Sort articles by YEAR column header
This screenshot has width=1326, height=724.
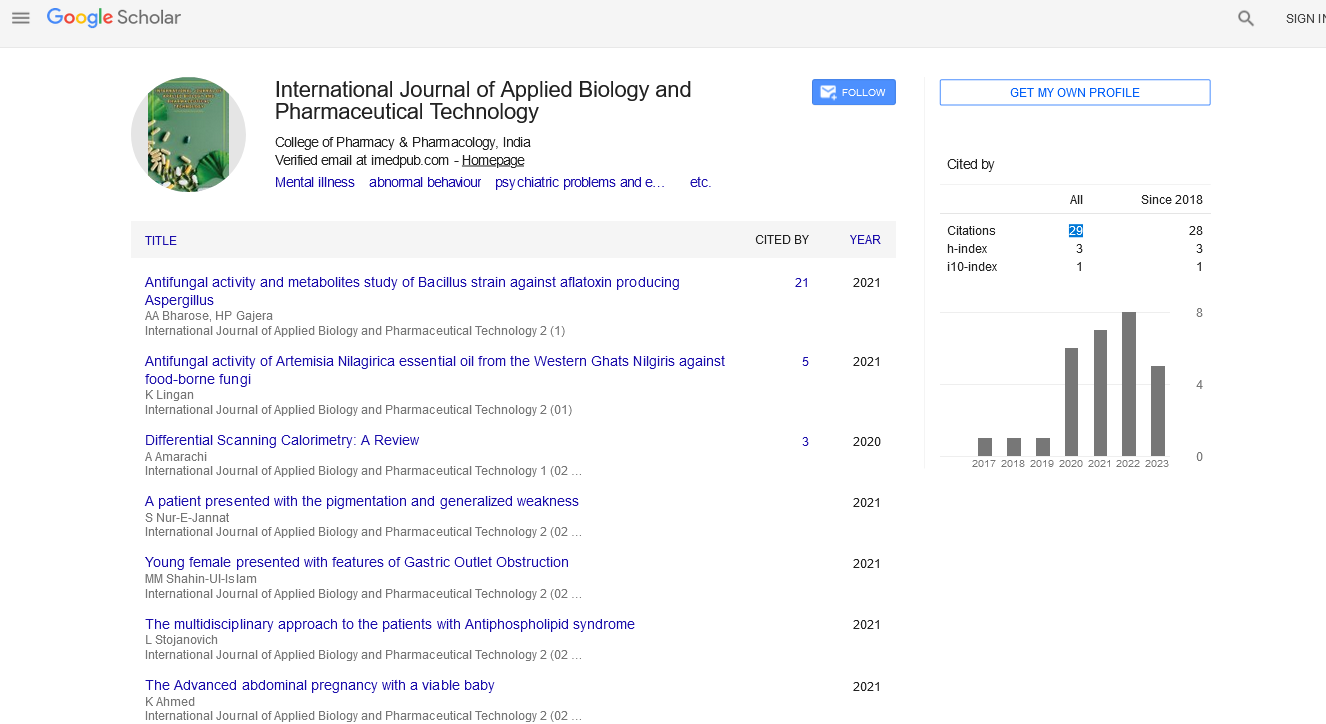(x=865, y=240)
